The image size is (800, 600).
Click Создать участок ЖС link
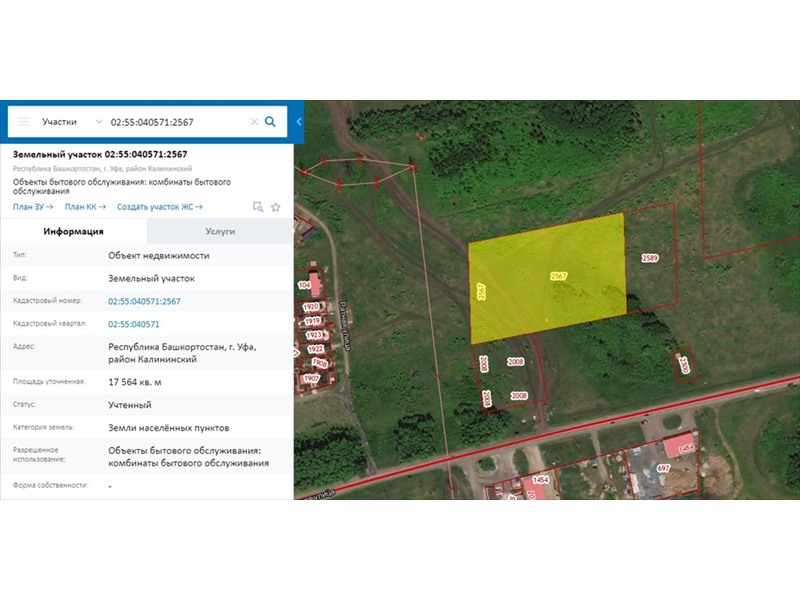point(160,207)
